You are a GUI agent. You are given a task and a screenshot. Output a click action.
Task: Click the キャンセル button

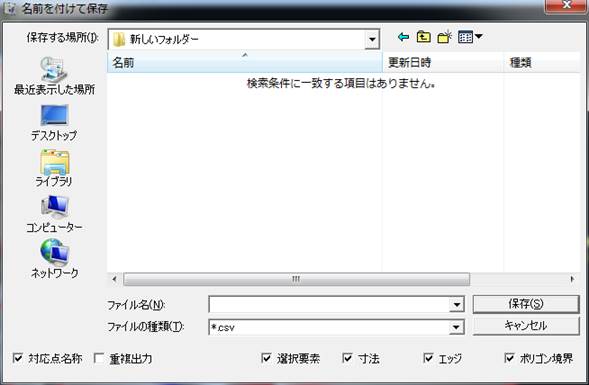pyautogui.click(x=526, y=326)
